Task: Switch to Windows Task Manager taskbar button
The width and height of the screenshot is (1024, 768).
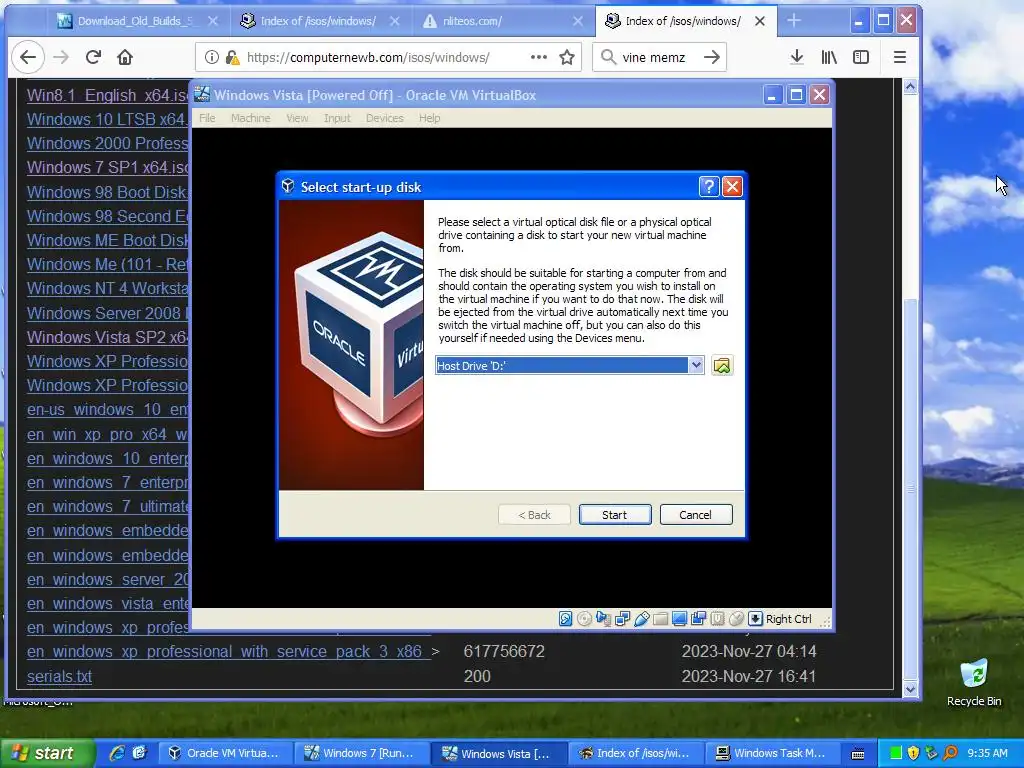Action: [771, 753]
